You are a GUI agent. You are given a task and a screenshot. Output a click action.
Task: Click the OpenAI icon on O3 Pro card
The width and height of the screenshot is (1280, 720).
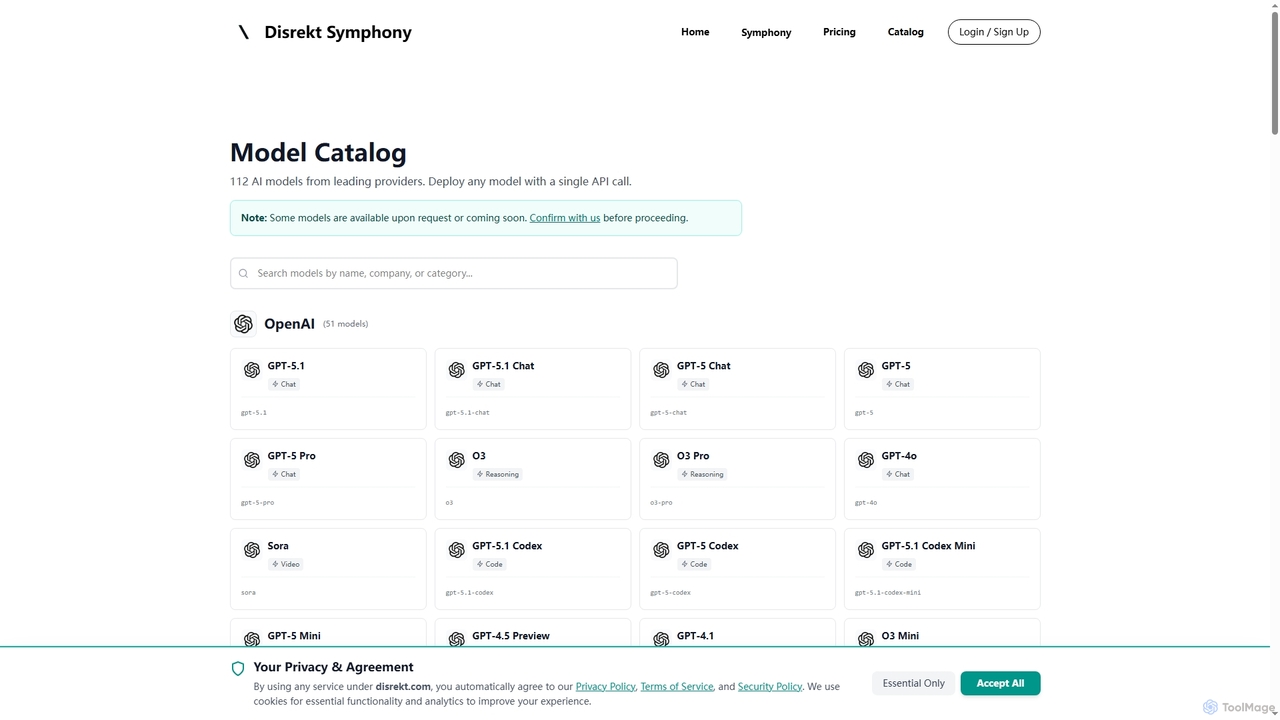(661, 460)
